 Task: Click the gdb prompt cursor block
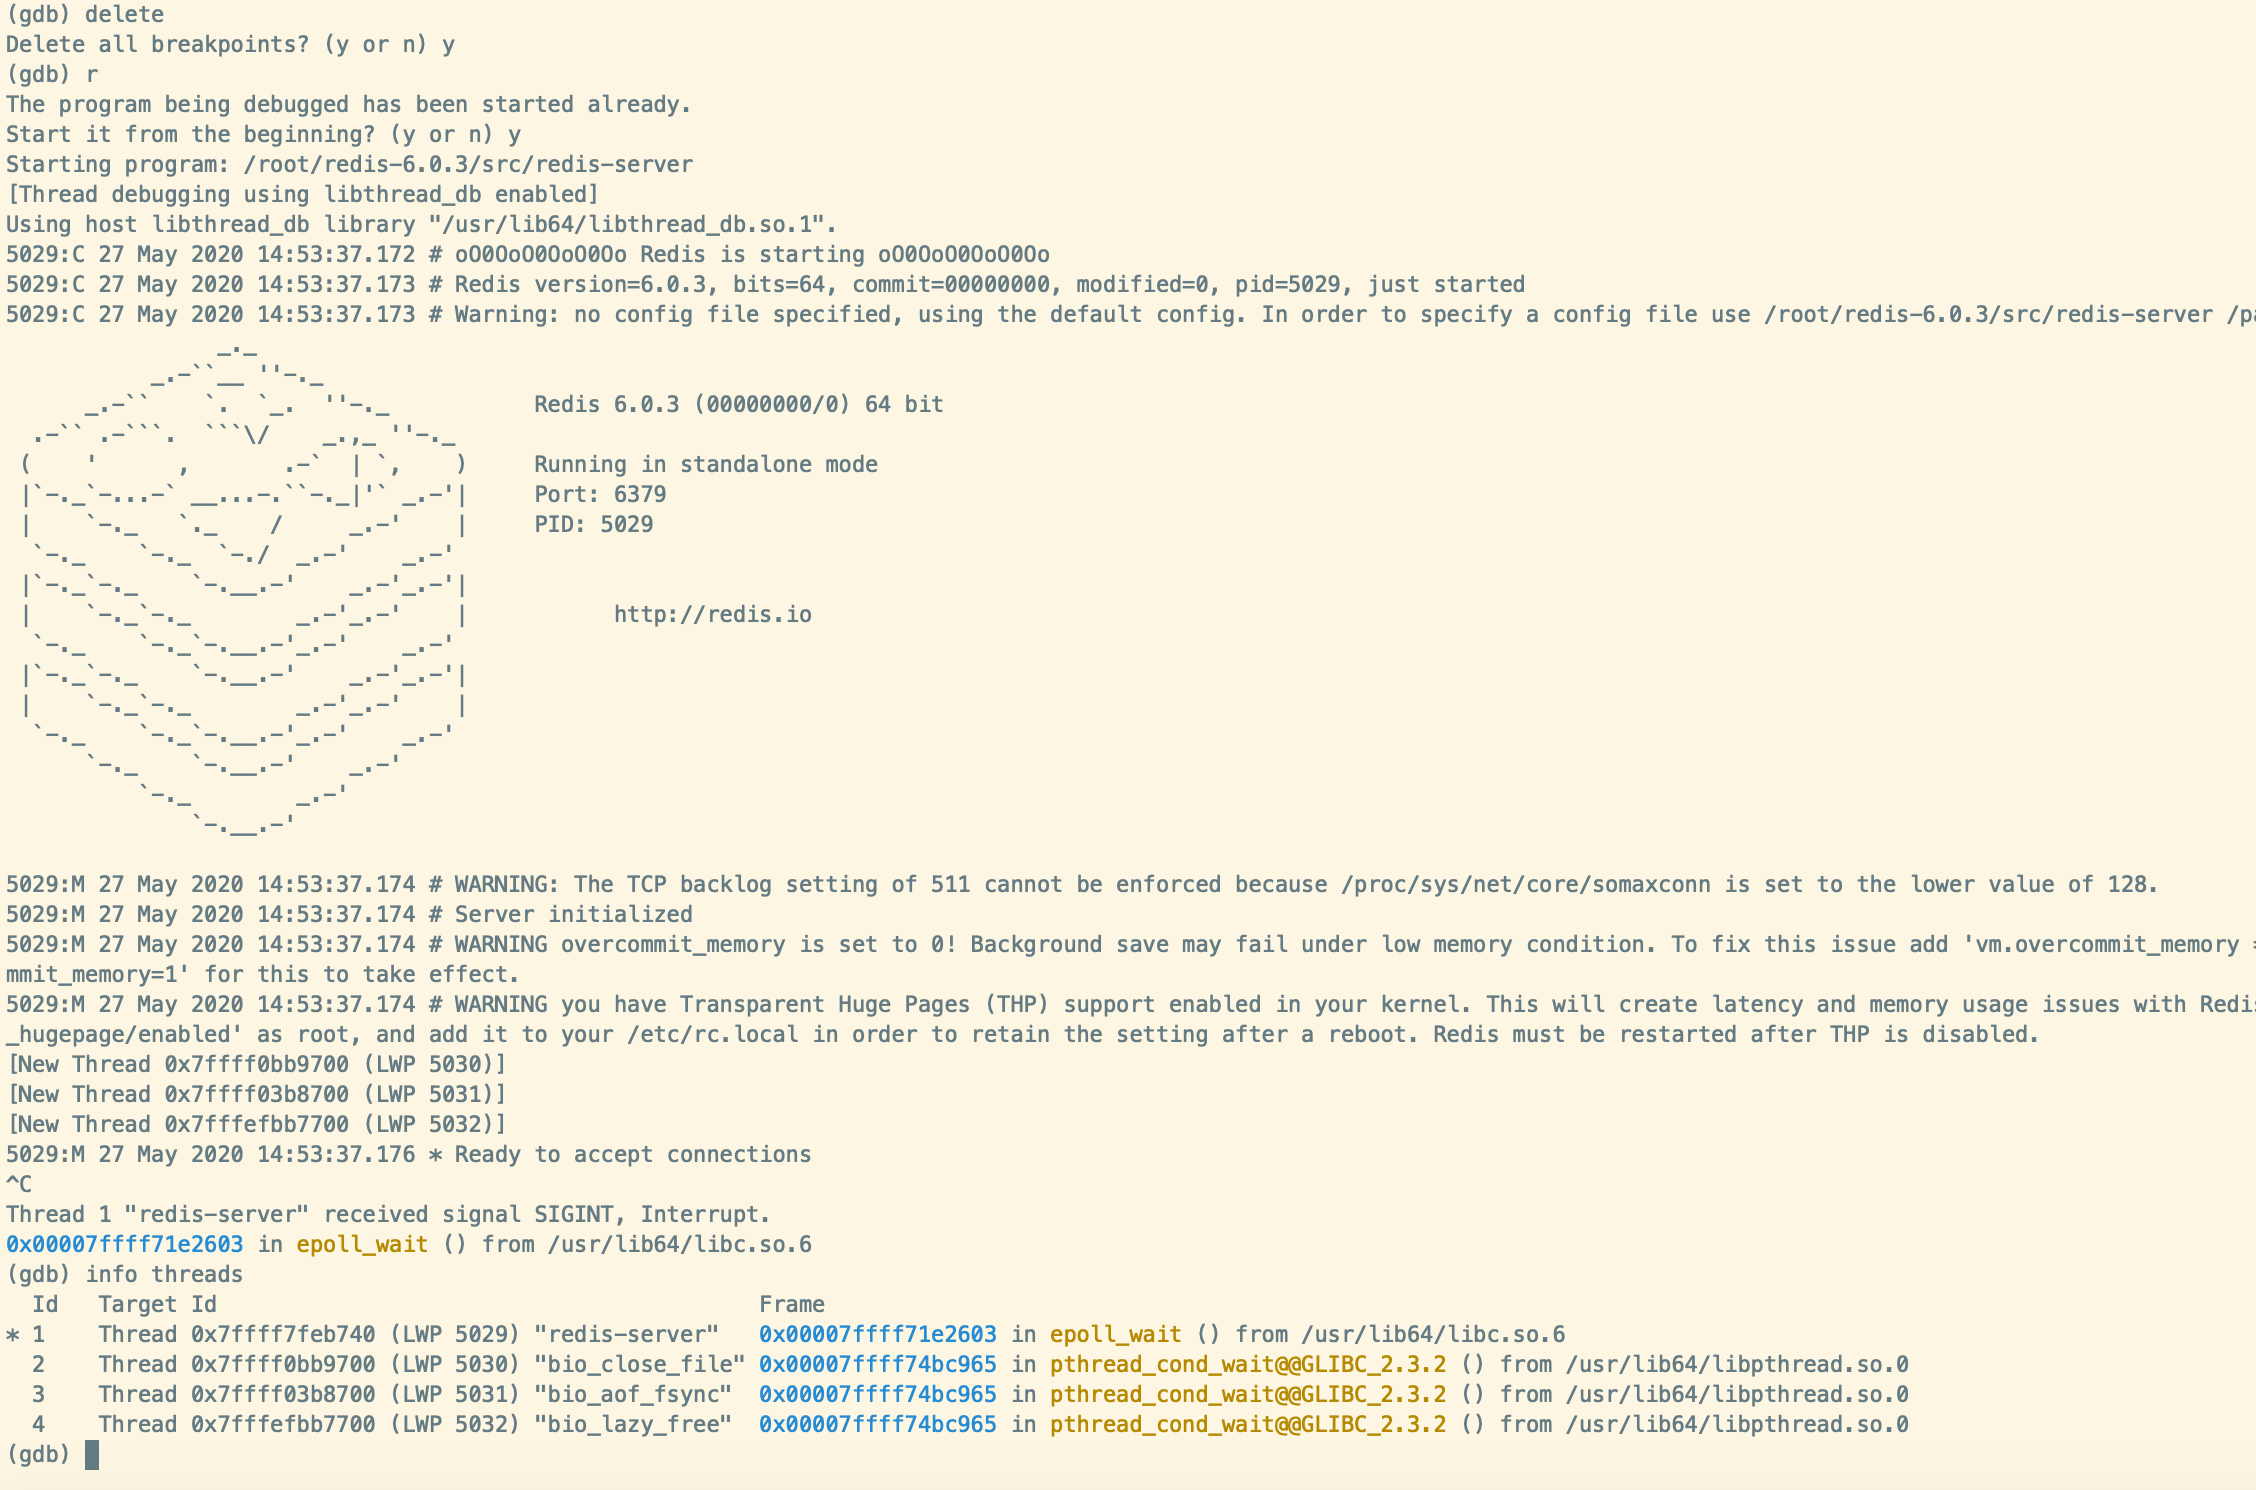click(x=92, y=1455)
